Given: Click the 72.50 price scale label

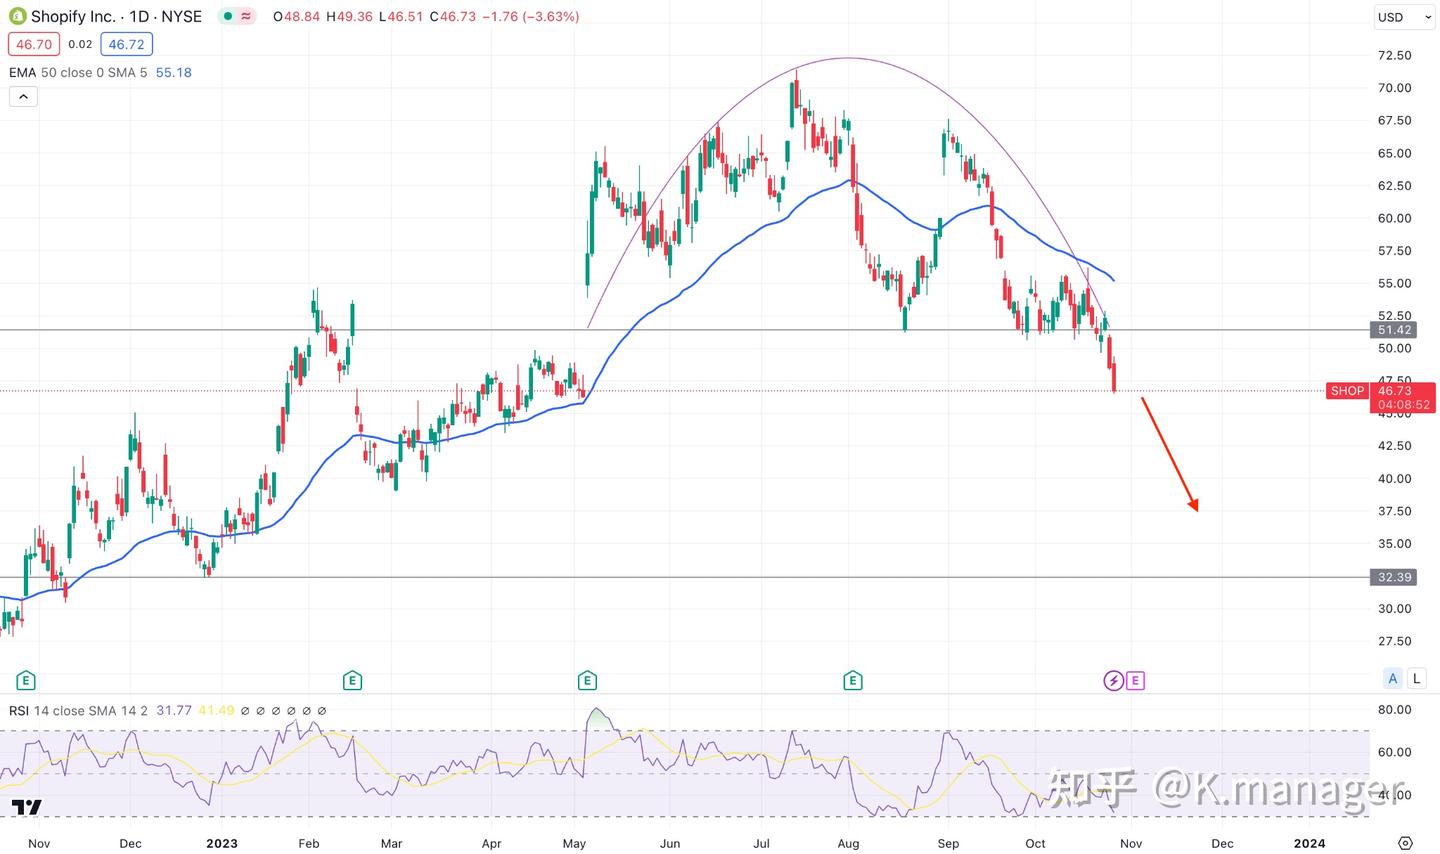Looking at the screenshot, I should 1394,56.
